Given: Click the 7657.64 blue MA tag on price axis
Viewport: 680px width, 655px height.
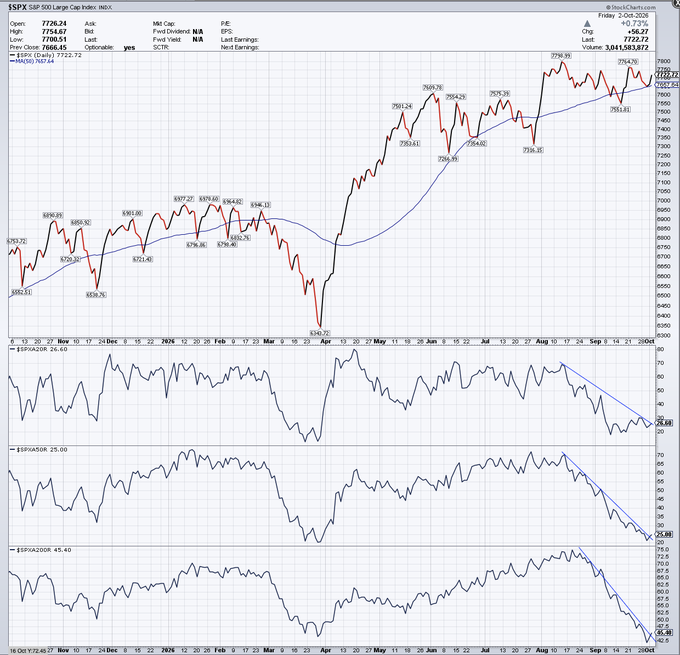Looking at the screenshot, I should click(668, 84).
